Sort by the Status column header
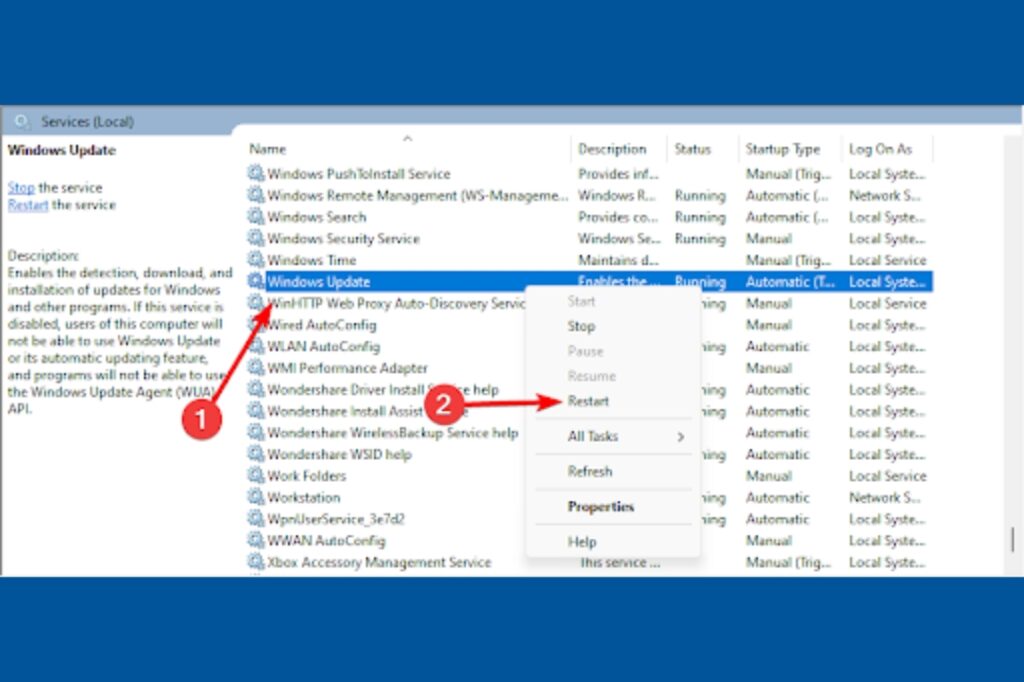Screen dimensions: 1024x682 692,149
